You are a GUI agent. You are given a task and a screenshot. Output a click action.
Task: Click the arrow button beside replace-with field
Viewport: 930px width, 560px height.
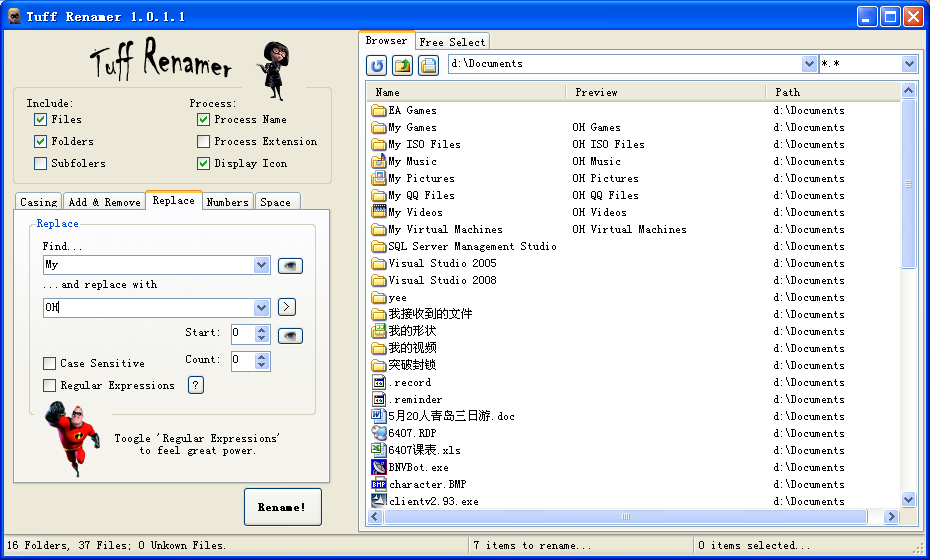[x=287, y=307]
